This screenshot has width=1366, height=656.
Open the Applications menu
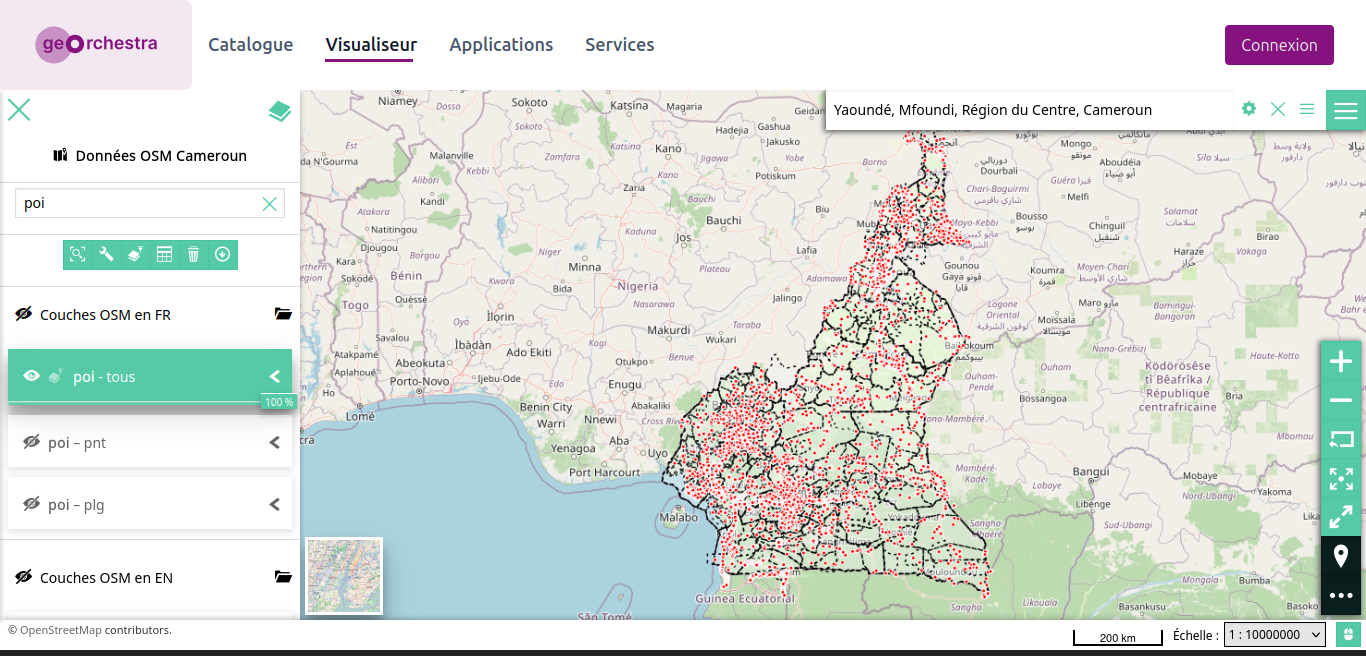(501, 44)
